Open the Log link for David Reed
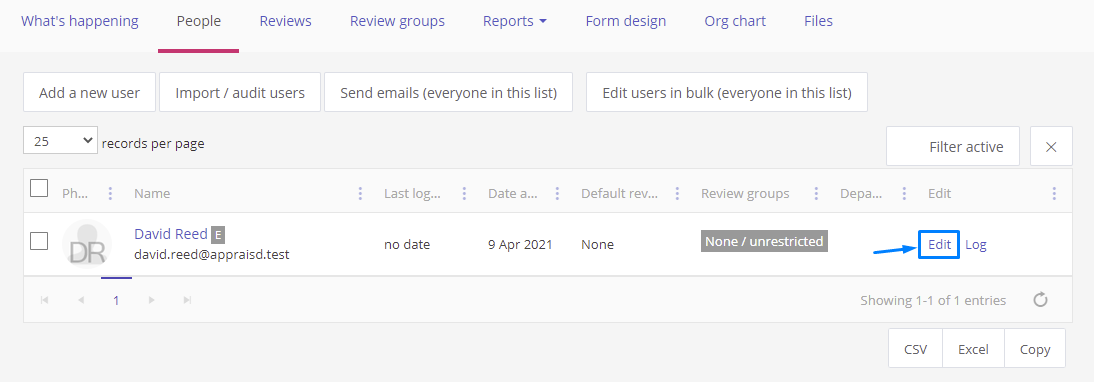This screenshot has height=382, width=1094. (x=975, y=245)
